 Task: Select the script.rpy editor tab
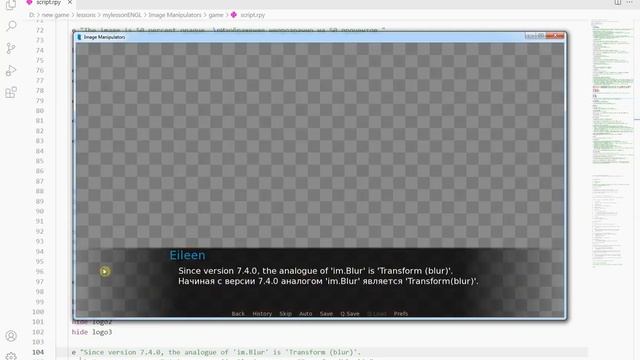(x=48, y=2)
